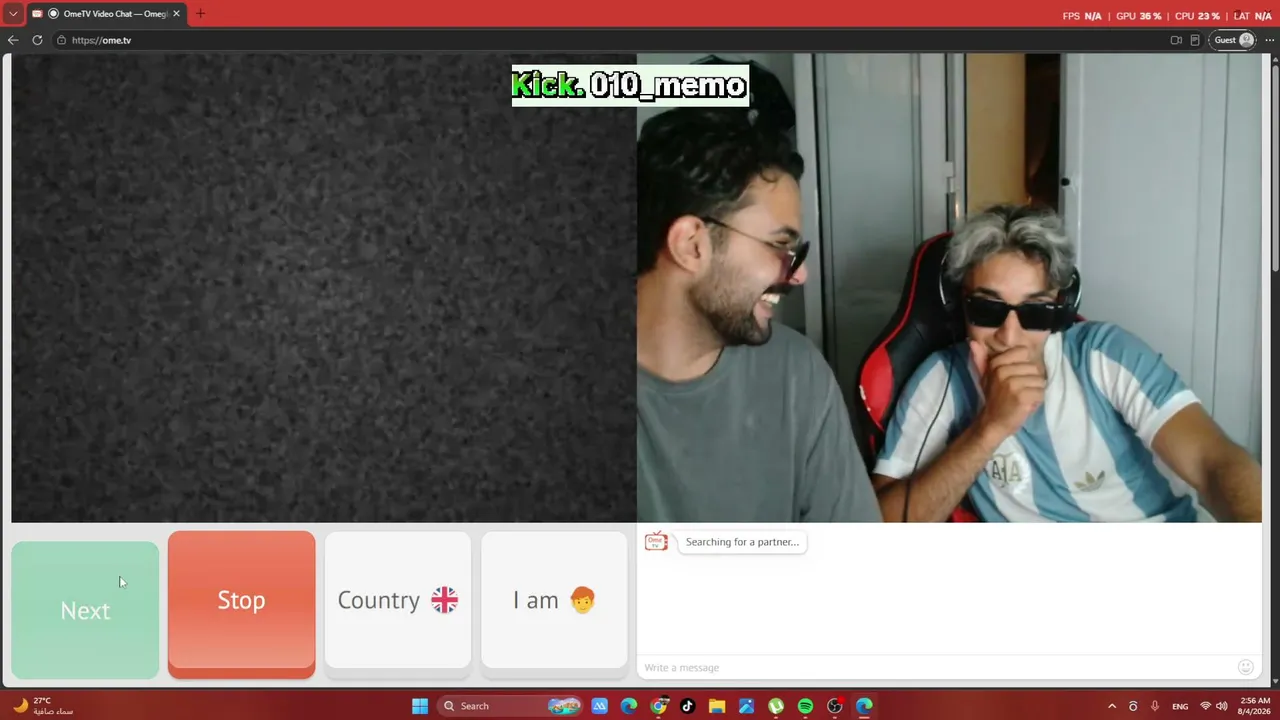Open the reading view icon in toolbar
Screen dimensions: 1280x720
pyautogui.click(x=1195, y=40)
